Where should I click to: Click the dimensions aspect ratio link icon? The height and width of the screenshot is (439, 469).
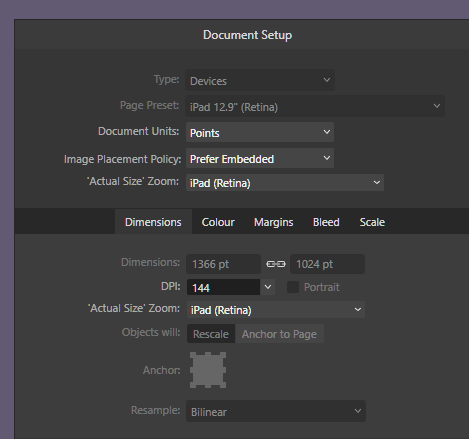[x=276, y=264]
